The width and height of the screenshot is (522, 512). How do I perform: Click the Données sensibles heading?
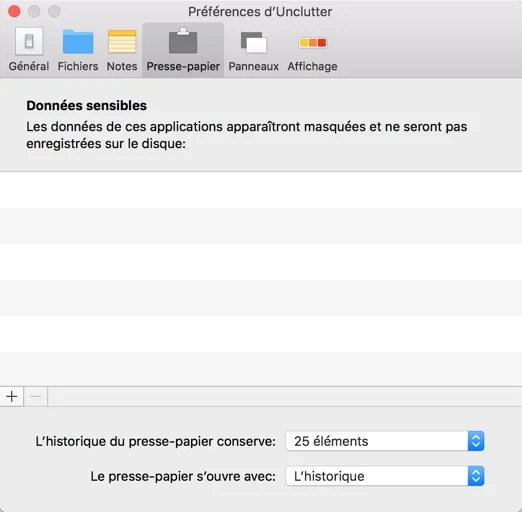(x=87, y=106)
